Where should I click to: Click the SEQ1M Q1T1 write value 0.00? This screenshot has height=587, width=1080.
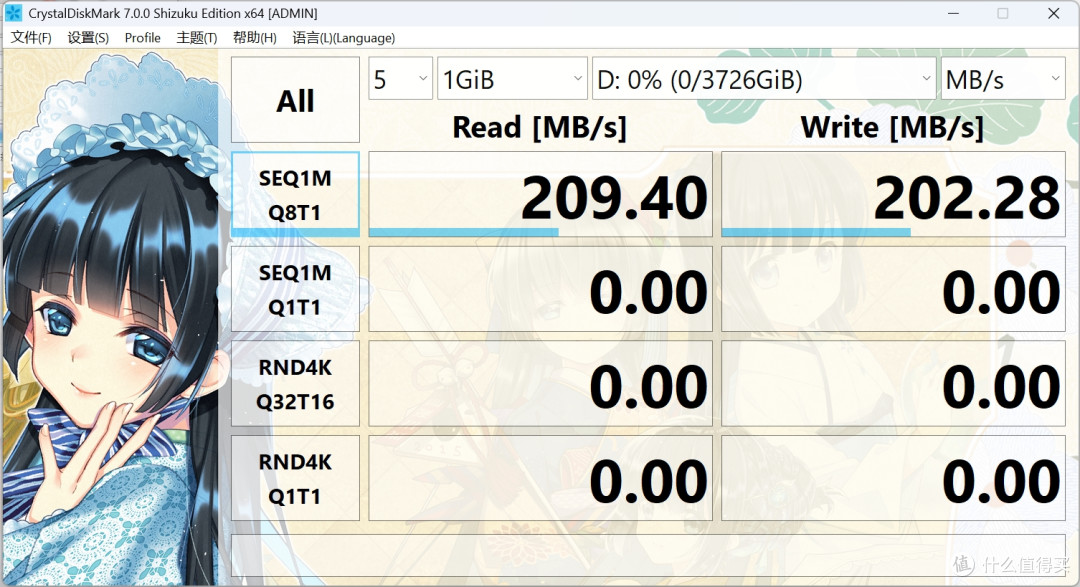click(x=893, y=289)
